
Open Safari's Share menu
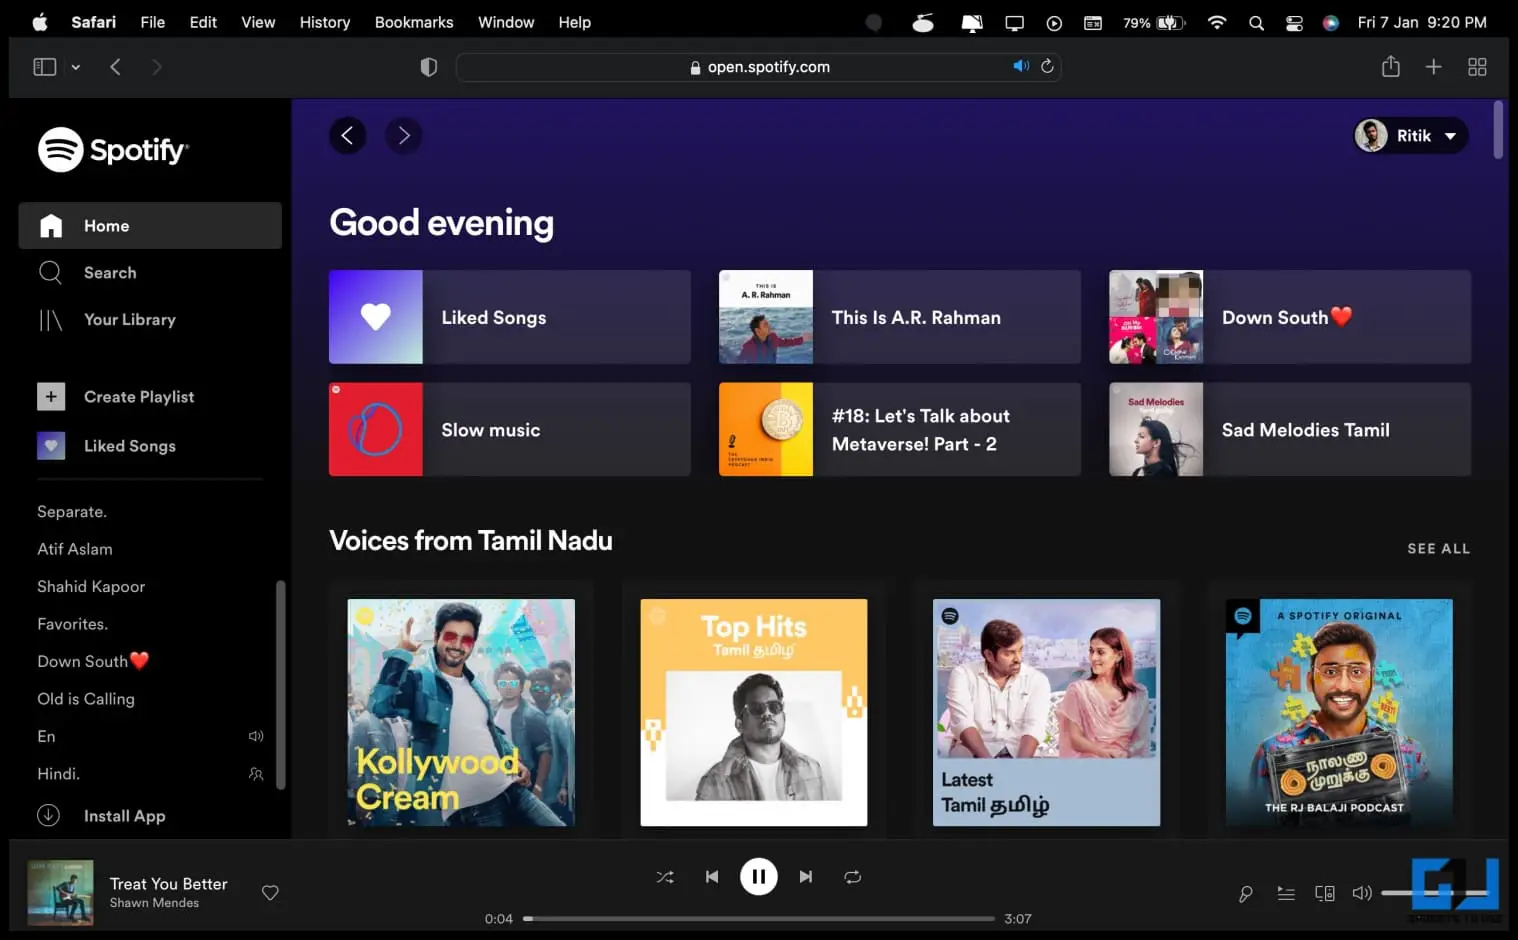click(x=1391, y=66)
